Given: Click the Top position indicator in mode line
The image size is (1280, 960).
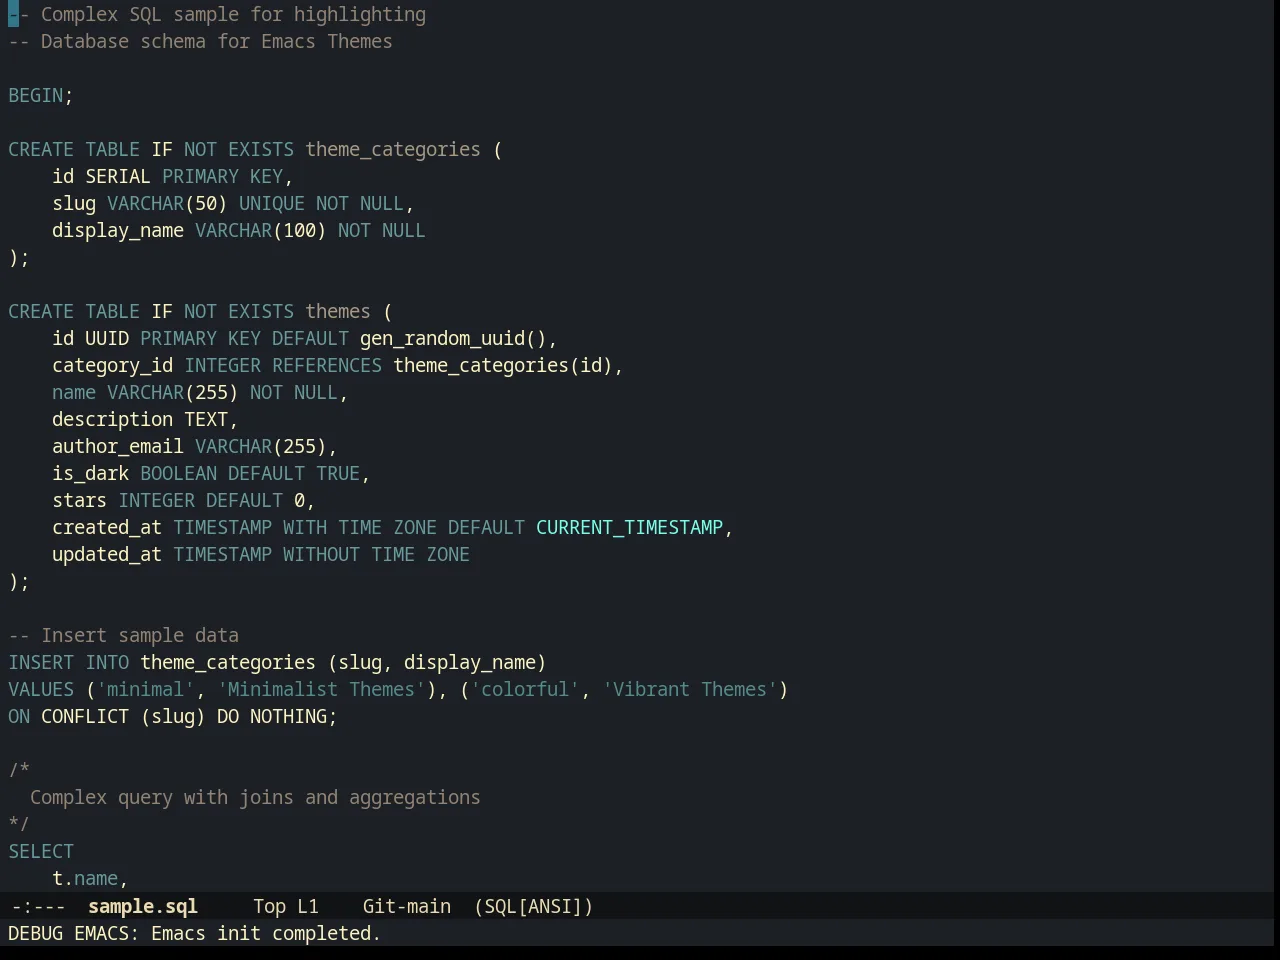Looking at the screenshot, I should 269,906.
